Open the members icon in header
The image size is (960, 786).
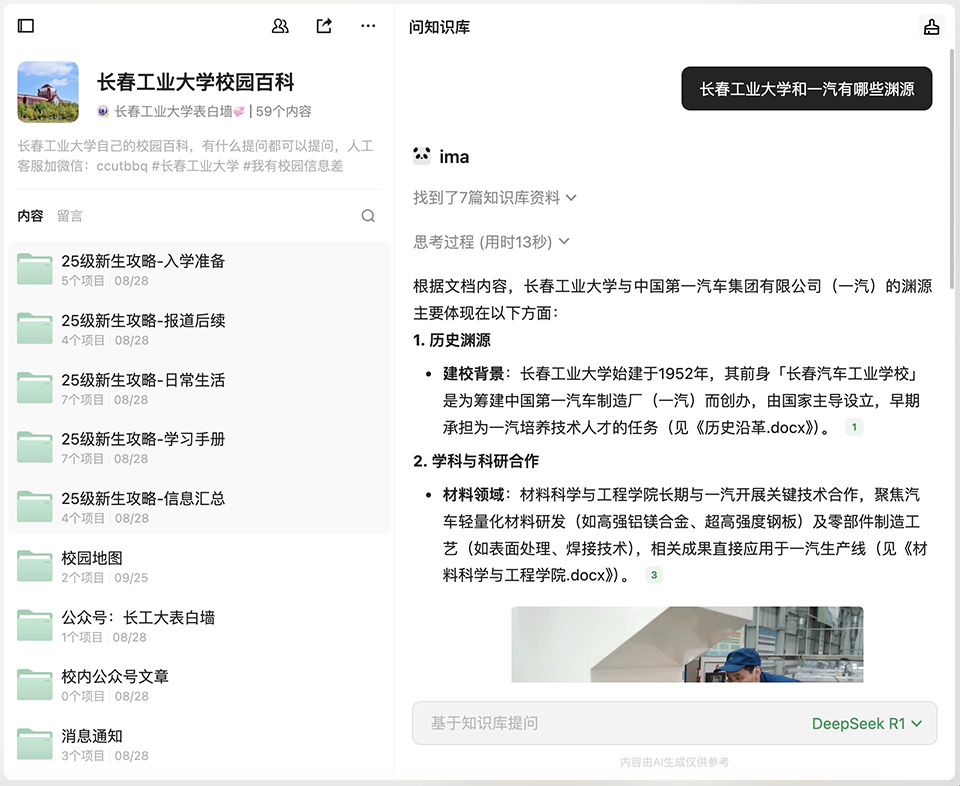click(x=280, y=26)
